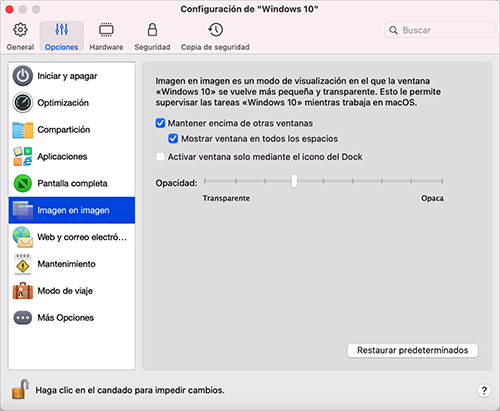Click the padlock to prevent changes

(x=20, y=389)
